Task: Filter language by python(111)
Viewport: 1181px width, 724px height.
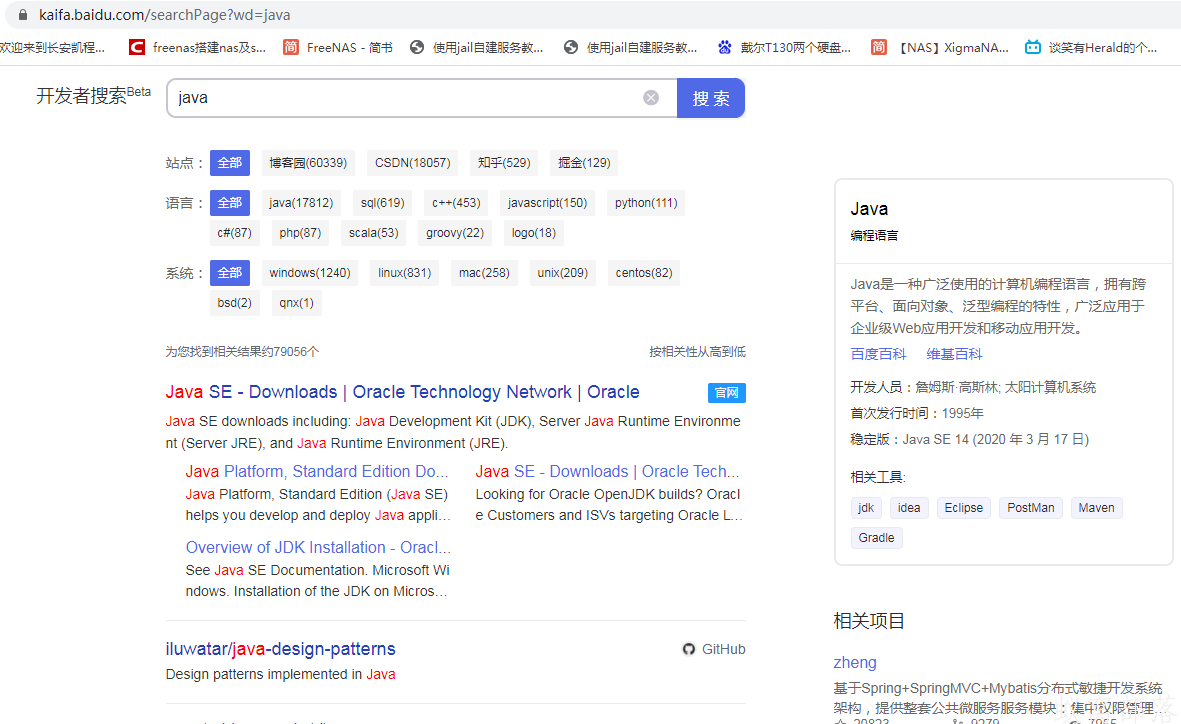Action: click(646, 203)
